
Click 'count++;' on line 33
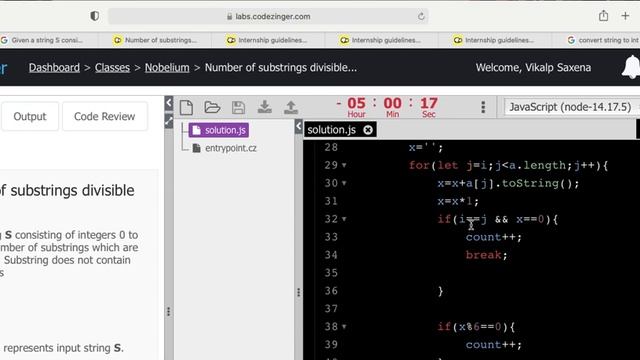click(493, 237)
